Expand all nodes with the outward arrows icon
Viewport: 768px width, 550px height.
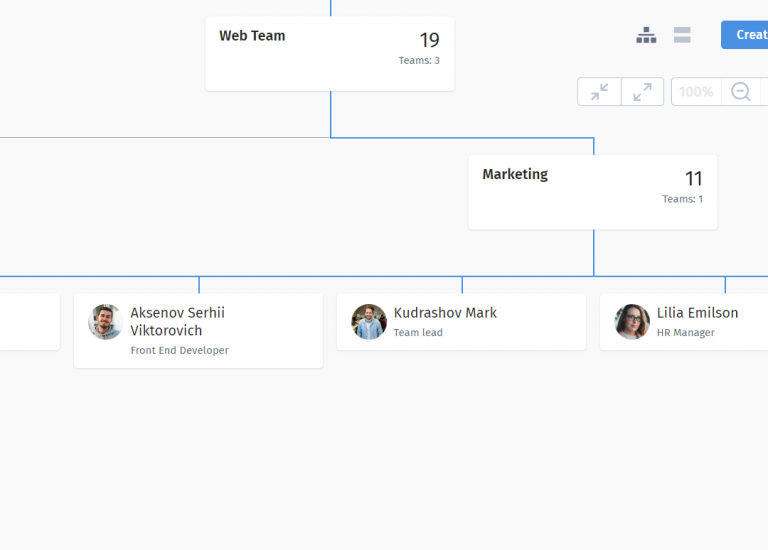(642, 92)
